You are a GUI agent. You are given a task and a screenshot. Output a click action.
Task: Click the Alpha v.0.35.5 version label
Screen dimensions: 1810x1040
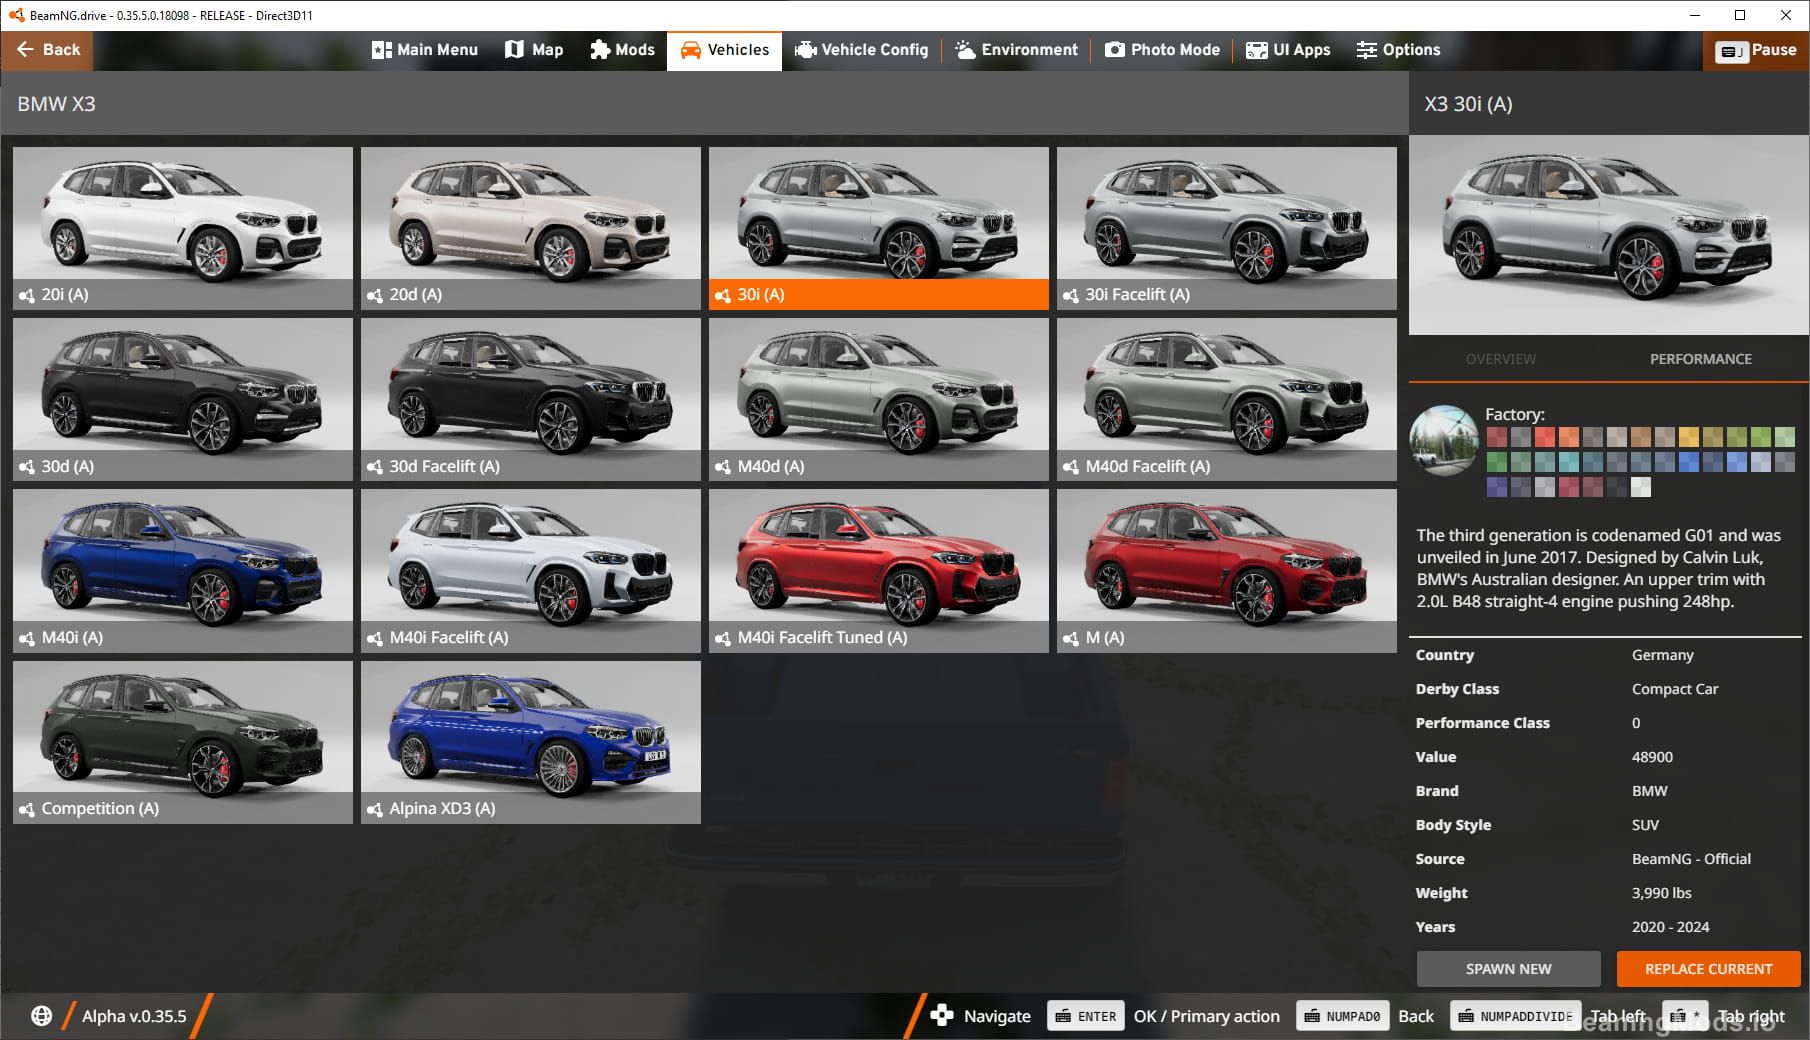click(134, 1016)
